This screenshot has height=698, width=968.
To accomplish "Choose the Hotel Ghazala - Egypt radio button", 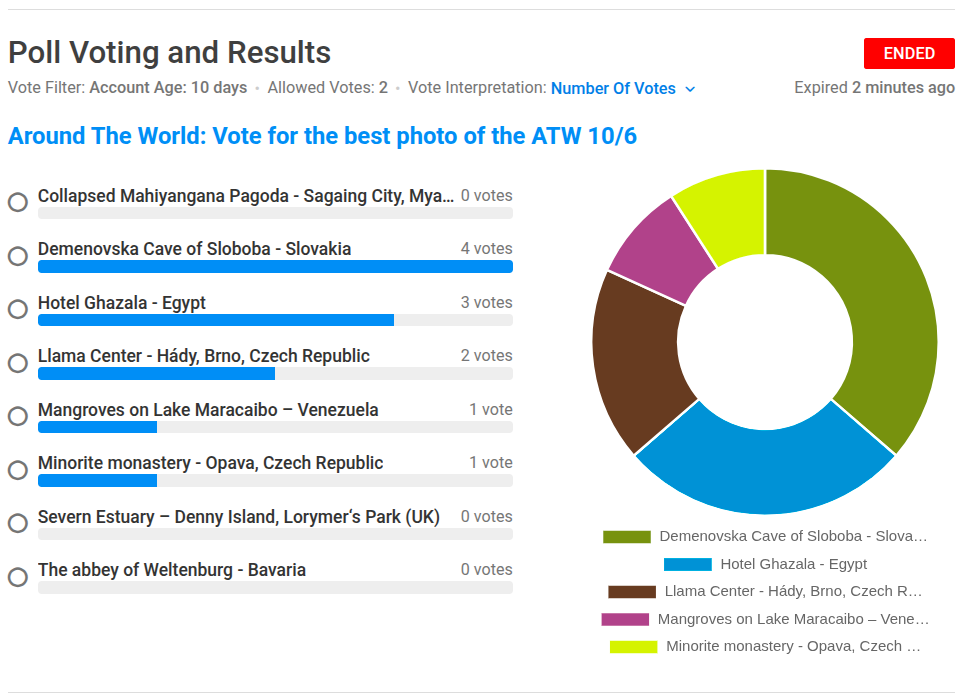I will (18, 309).
